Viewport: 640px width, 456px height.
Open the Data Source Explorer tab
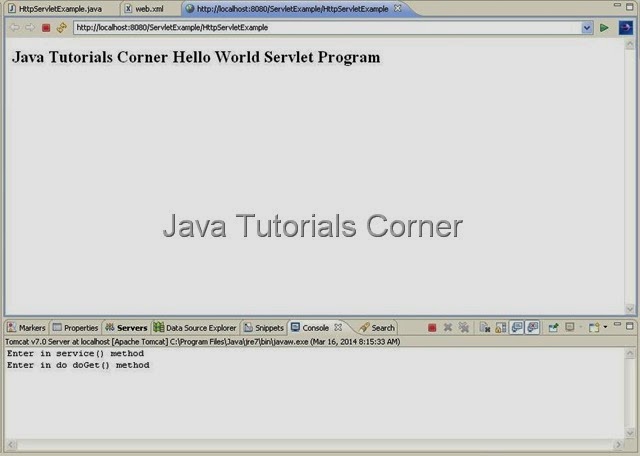click(196, 327)
